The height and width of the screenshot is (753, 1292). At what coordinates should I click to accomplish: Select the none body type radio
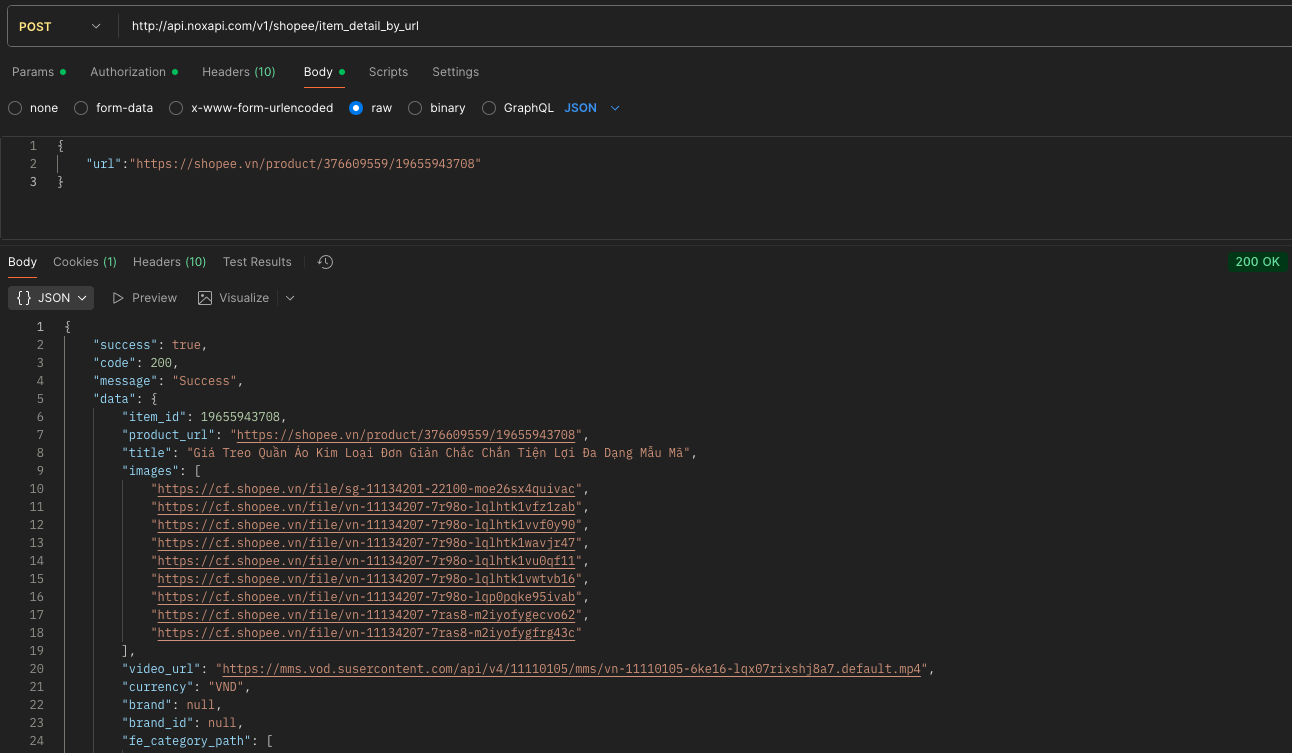[x=15, y=108]
